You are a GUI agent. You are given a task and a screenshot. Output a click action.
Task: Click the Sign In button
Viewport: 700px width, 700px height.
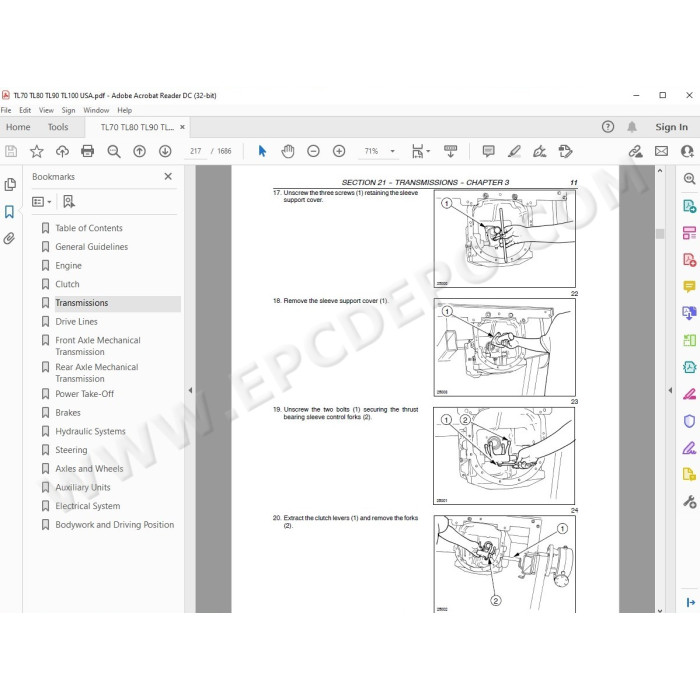pos(671,127)
